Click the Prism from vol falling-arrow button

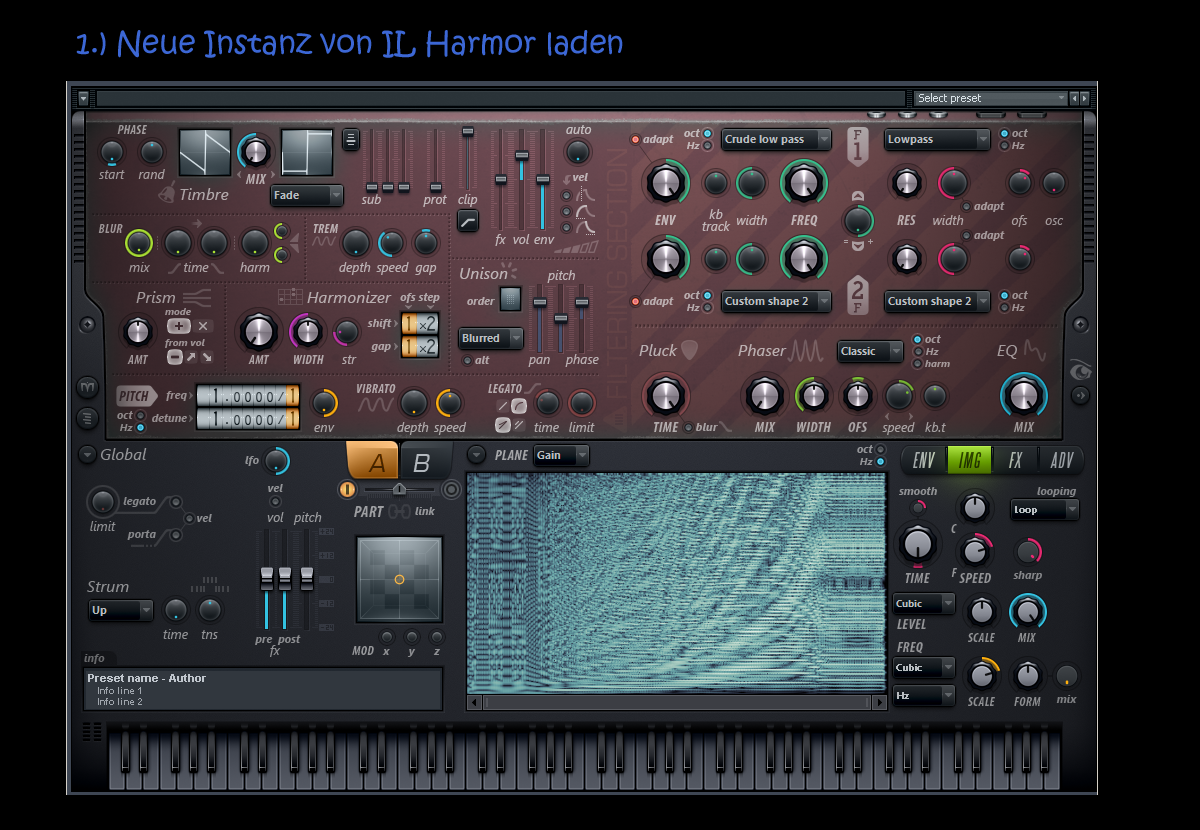coord(206,356)
